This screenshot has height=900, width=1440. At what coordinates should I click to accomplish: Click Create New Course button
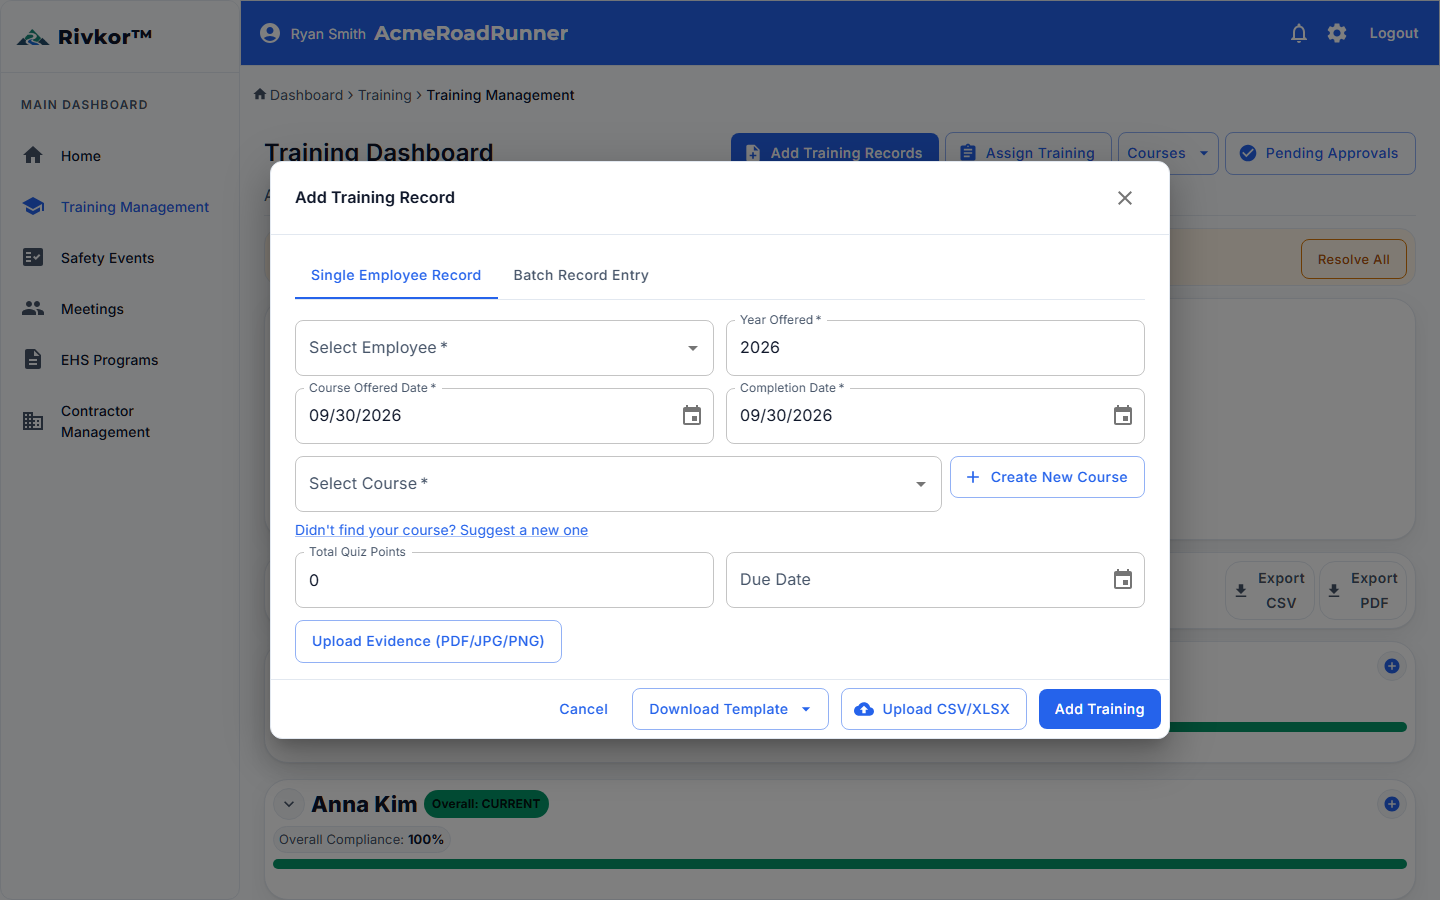(1047, 477)
